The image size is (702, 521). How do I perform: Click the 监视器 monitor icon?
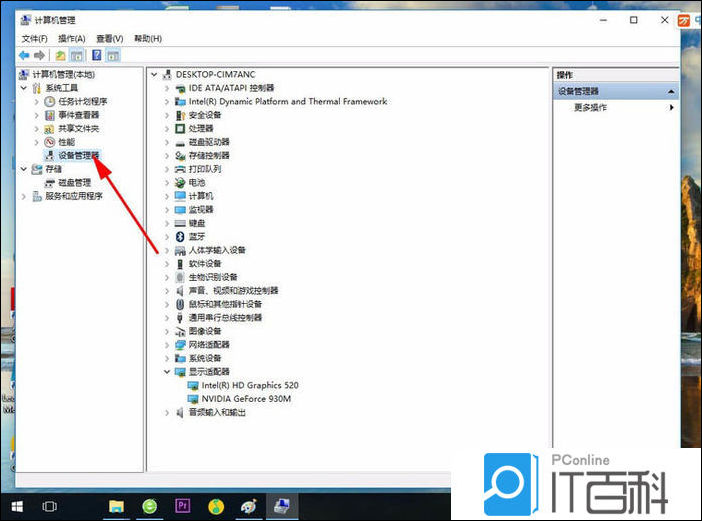pos(180,209)
